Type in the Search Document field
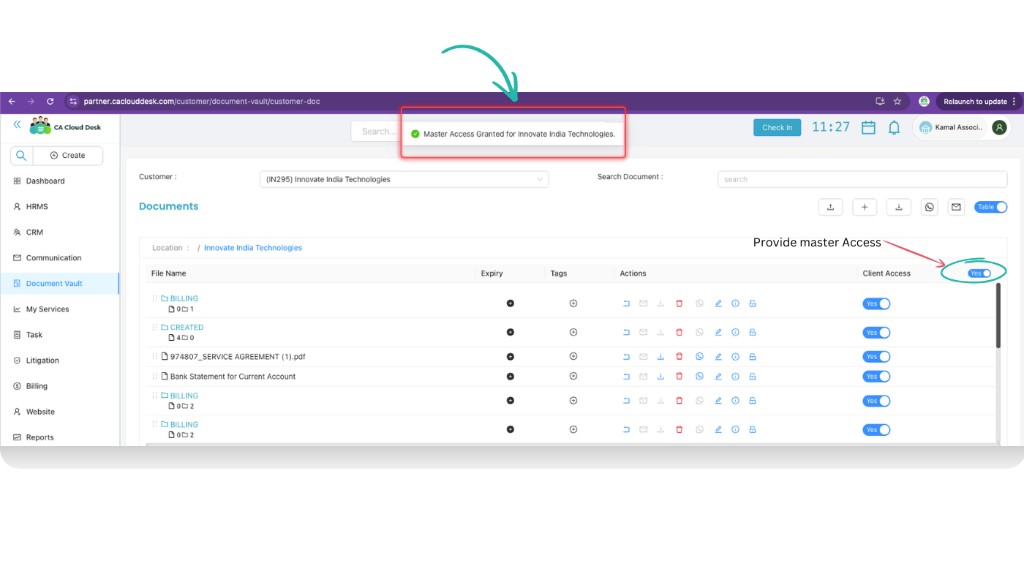 860,178
